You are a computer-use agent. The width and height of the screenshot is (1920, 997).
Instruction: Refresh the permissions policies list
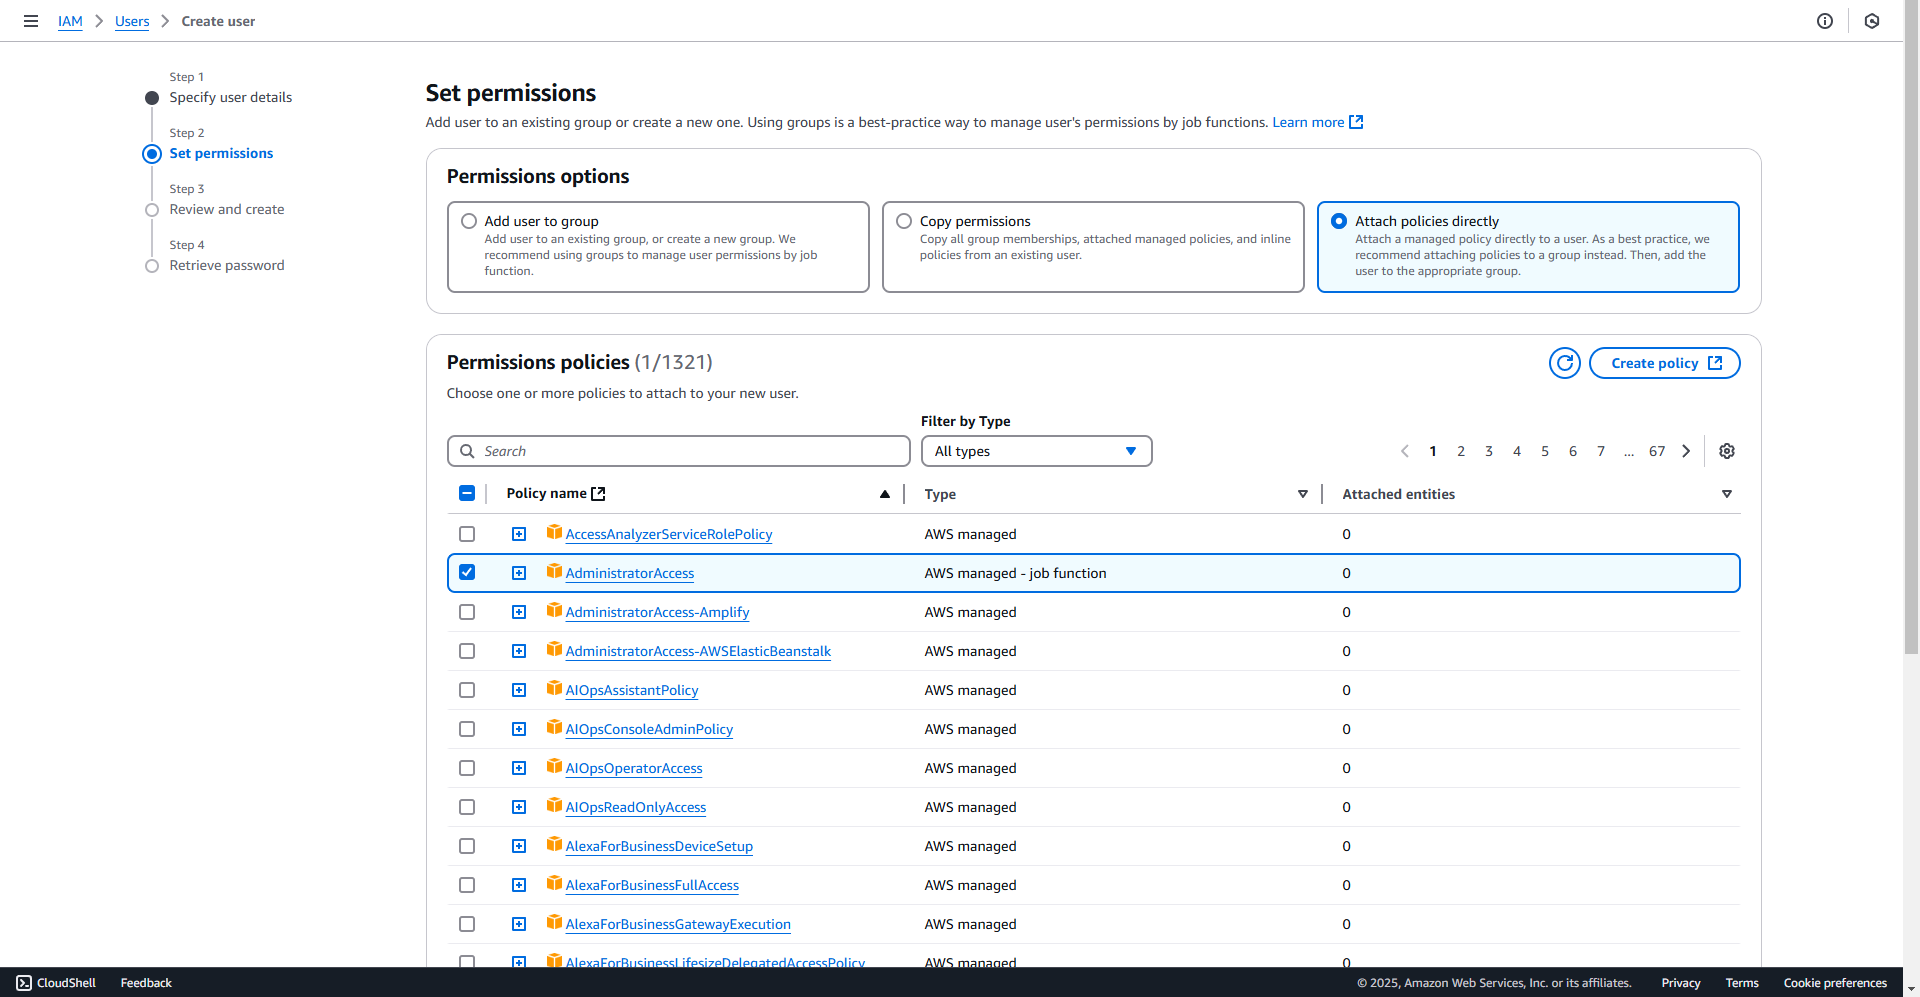coord(1565,363)
